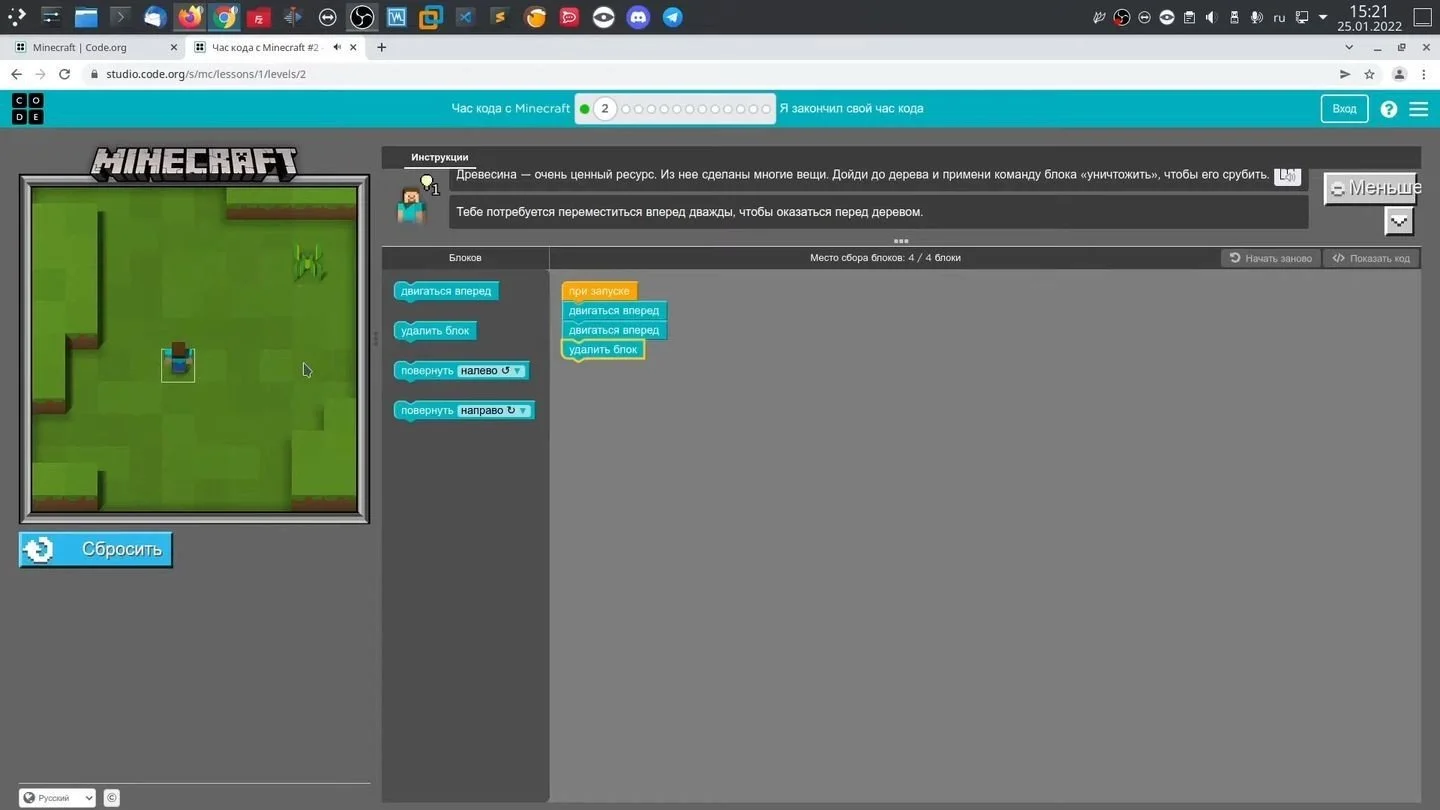Click the Меньше button to shrink instructions

click(1371, 188)
